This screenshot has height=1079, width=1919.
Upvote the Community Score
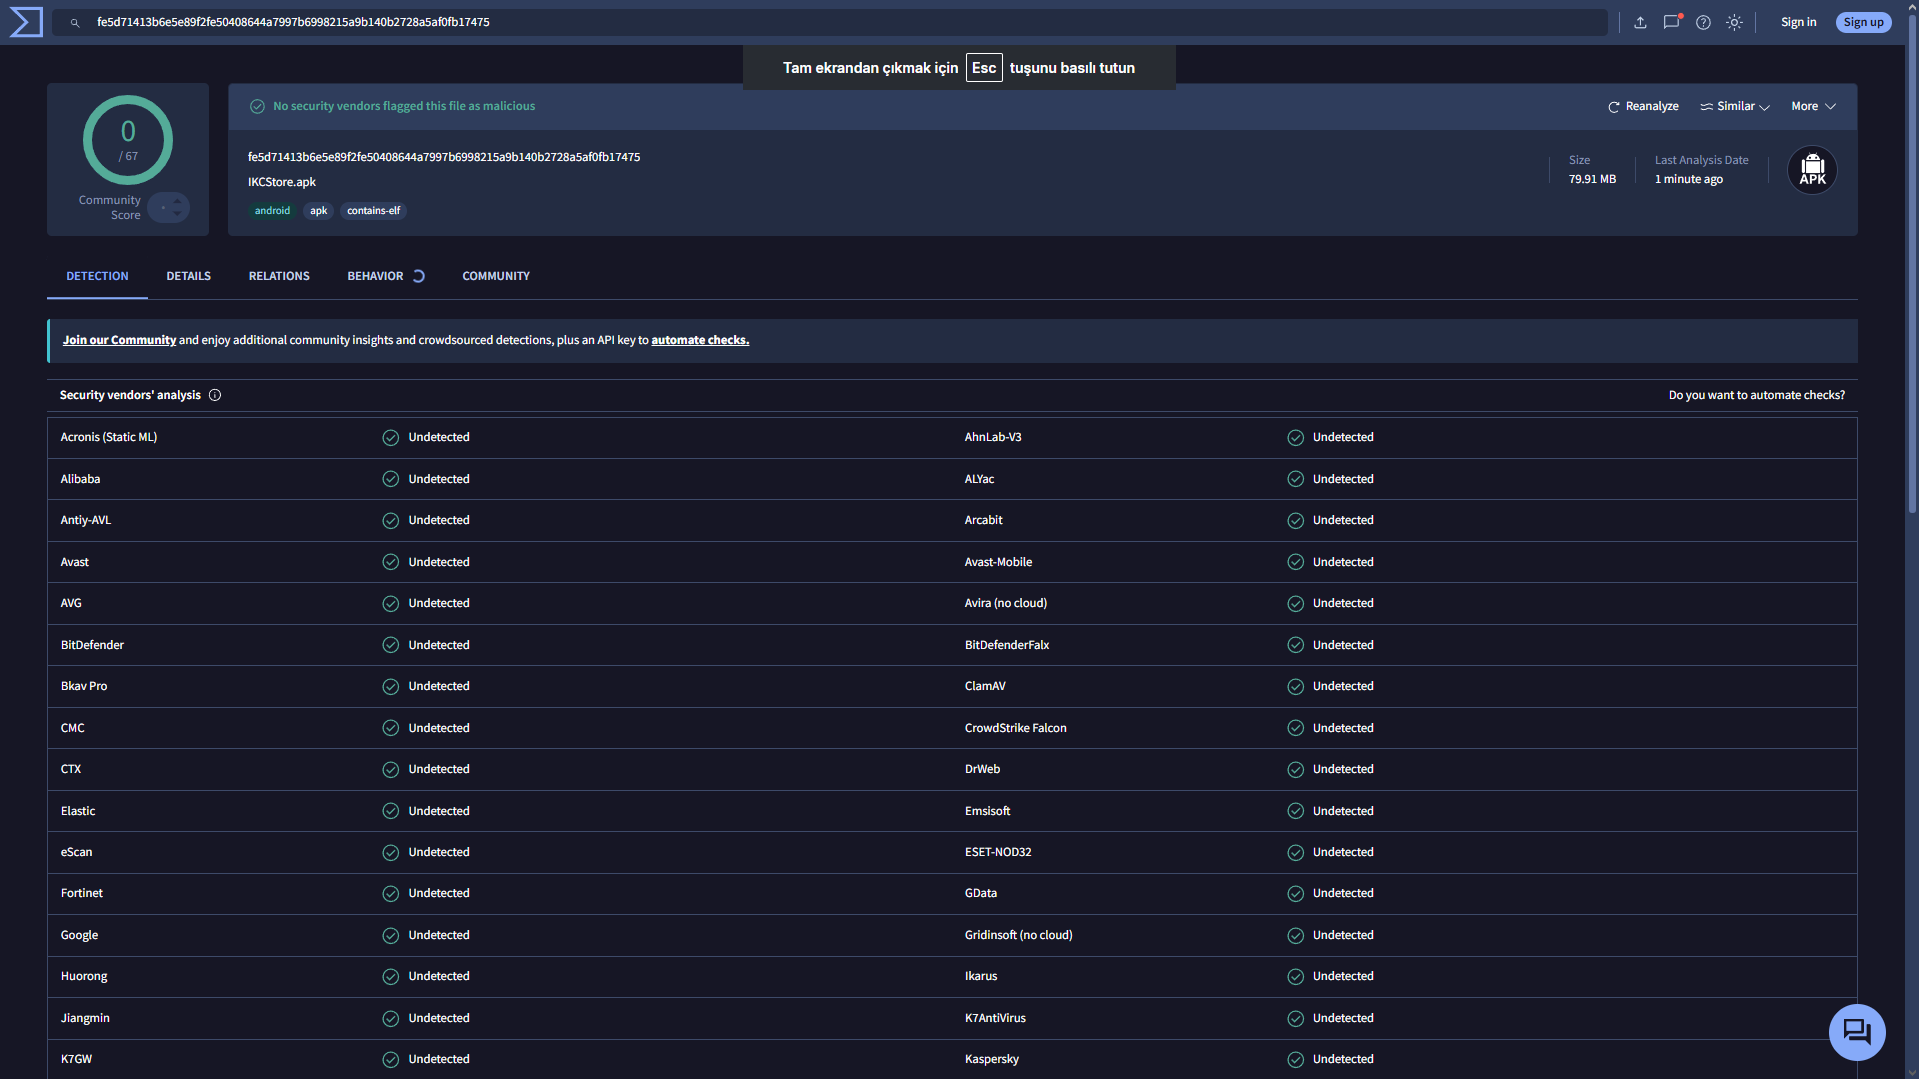point(177,202)
